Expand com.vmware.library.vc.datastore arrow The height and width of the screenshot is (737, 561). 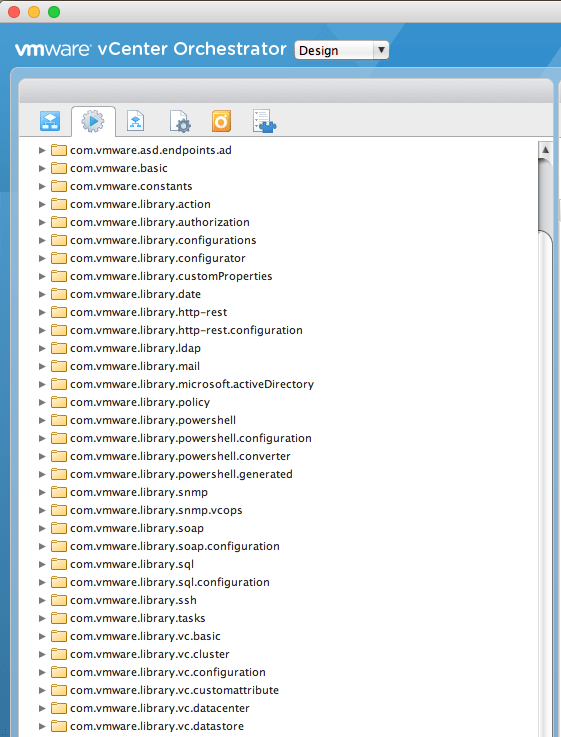42,726
